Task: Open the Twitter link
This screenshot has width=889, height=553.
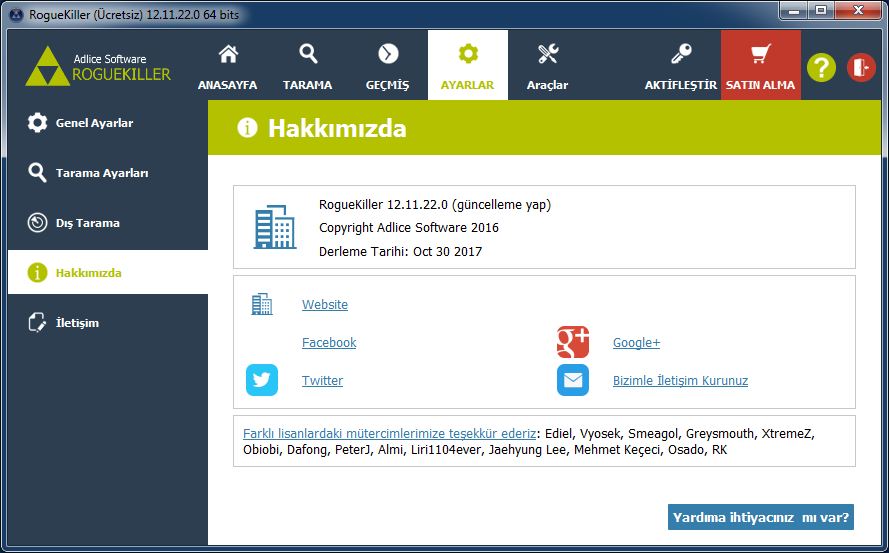Action: coord(322,381)
